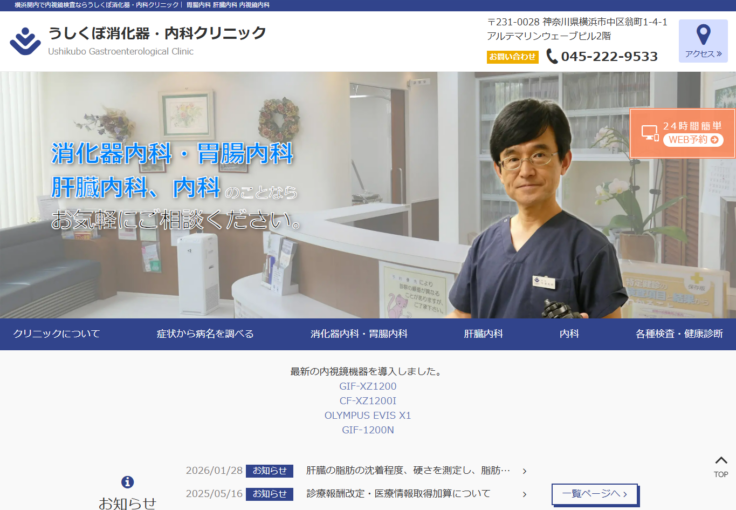The width and height of the screenshot is (736, 510).
Task: Open the 診療報酬改定・医療情報取得加算について news link
Action: point(398,494)
